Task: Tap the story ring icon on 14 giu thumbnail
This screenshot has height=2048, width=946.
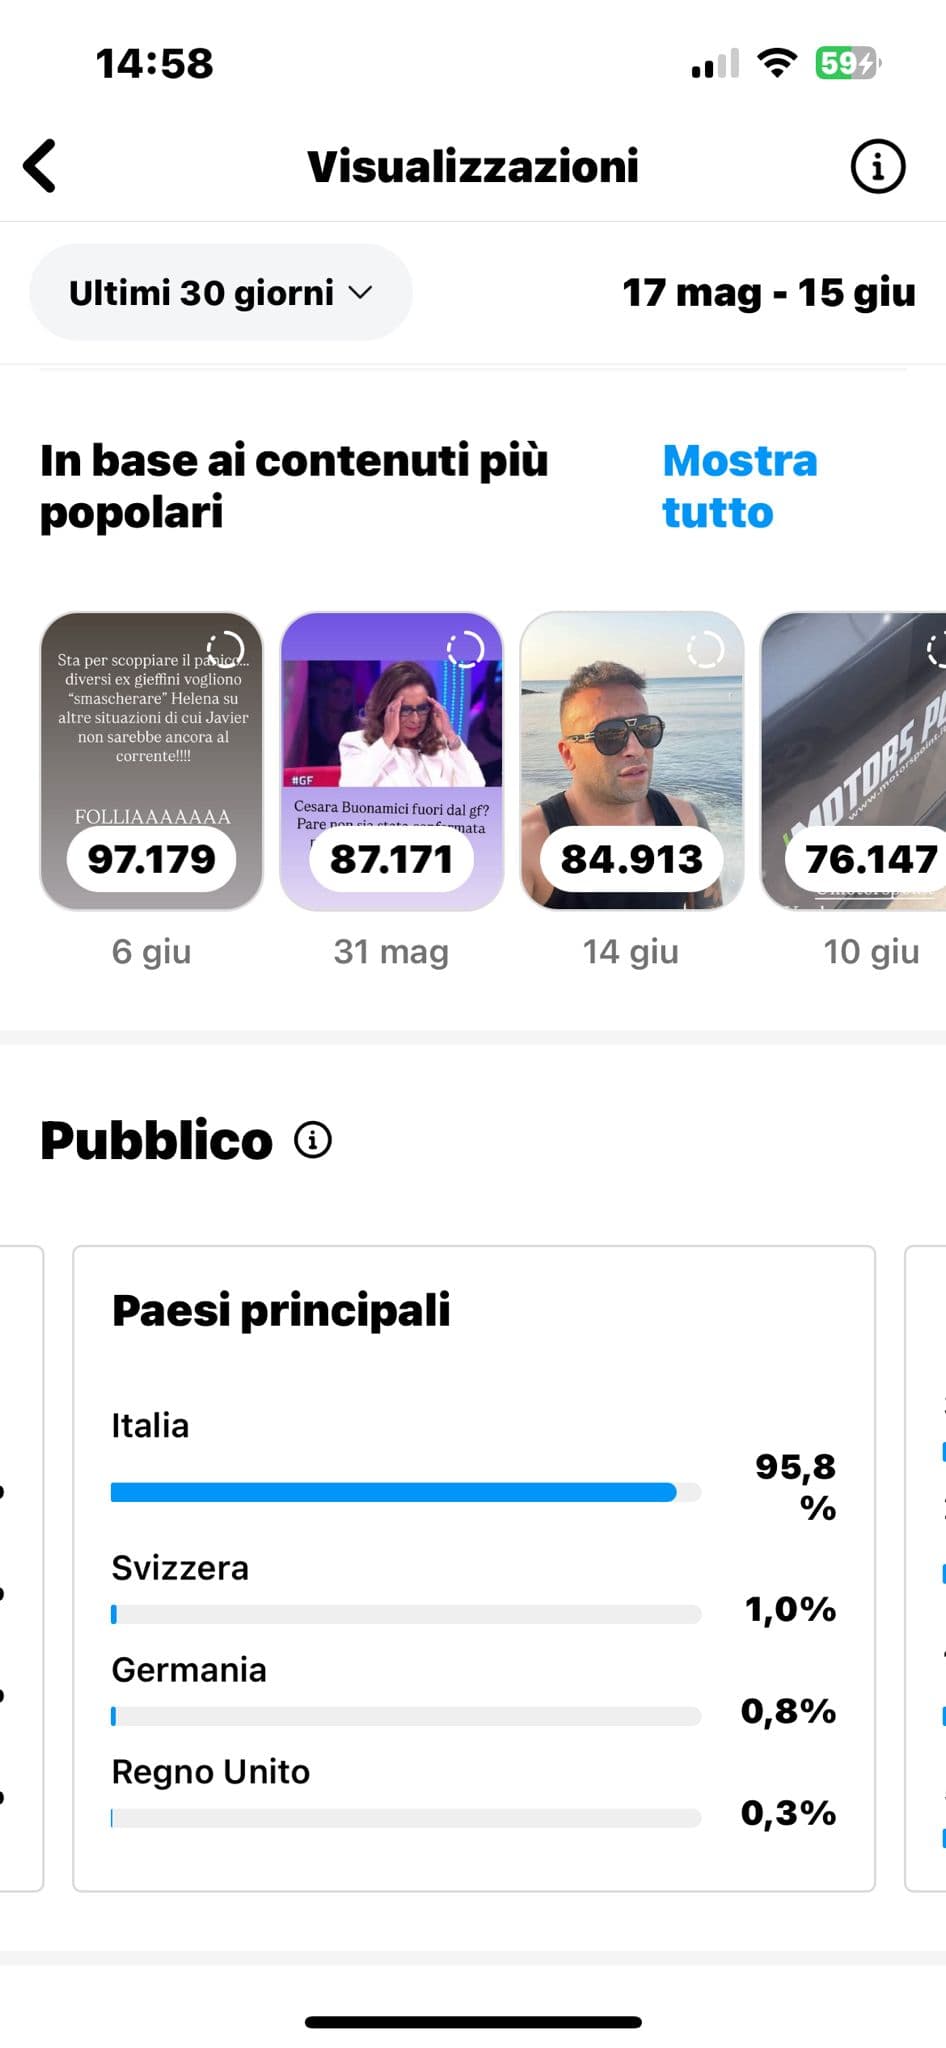Action: pos(705,650)
